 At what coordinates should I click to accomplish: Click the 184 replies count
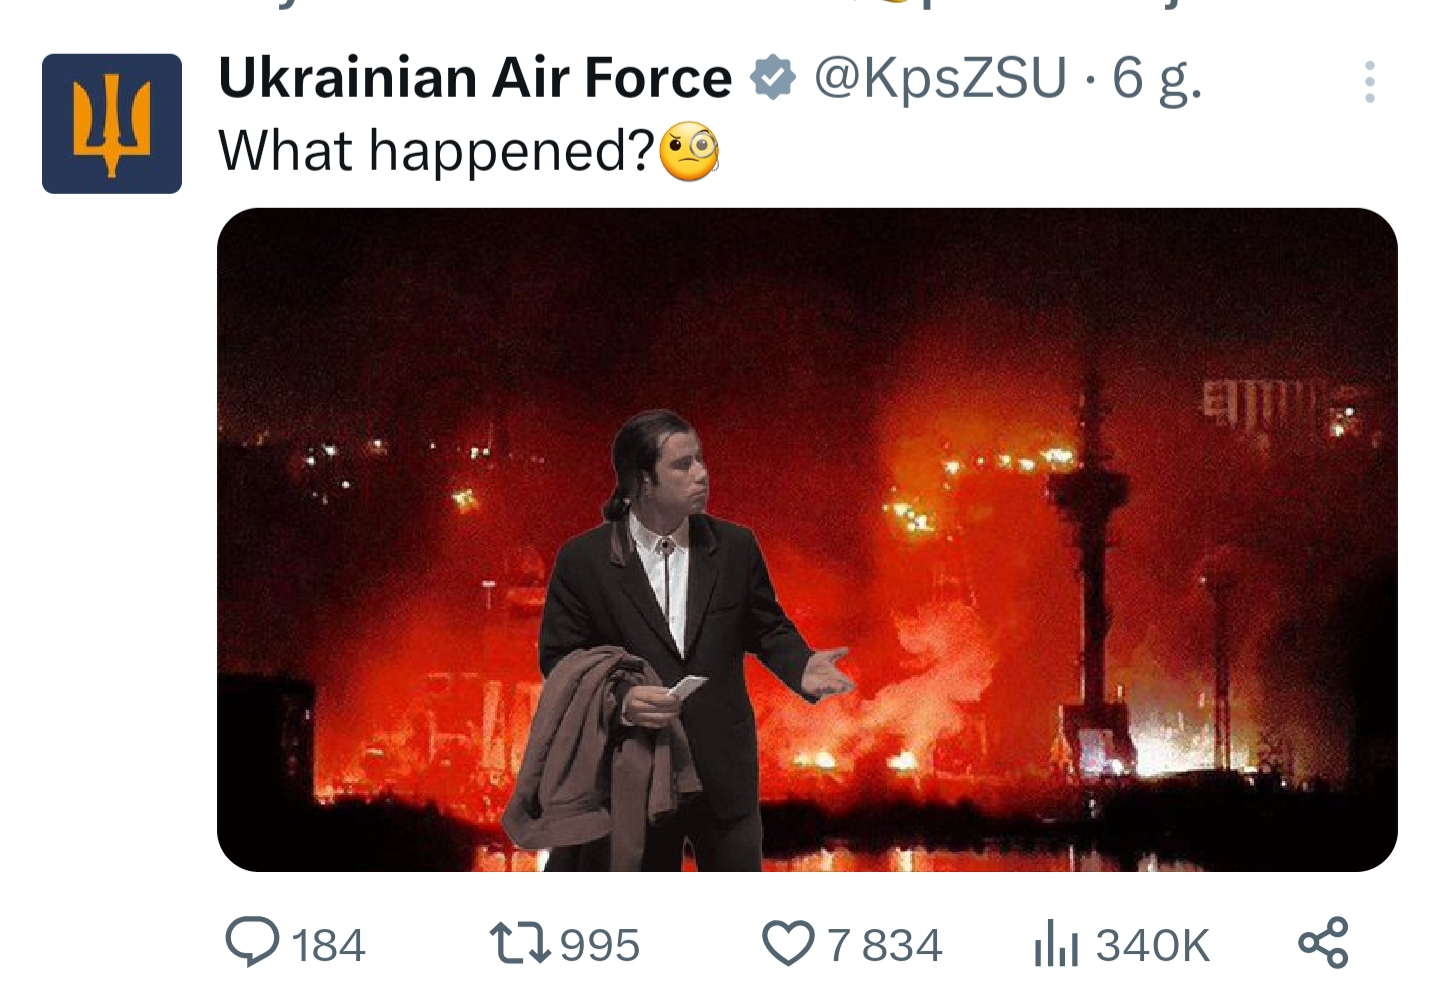(329, 945)
